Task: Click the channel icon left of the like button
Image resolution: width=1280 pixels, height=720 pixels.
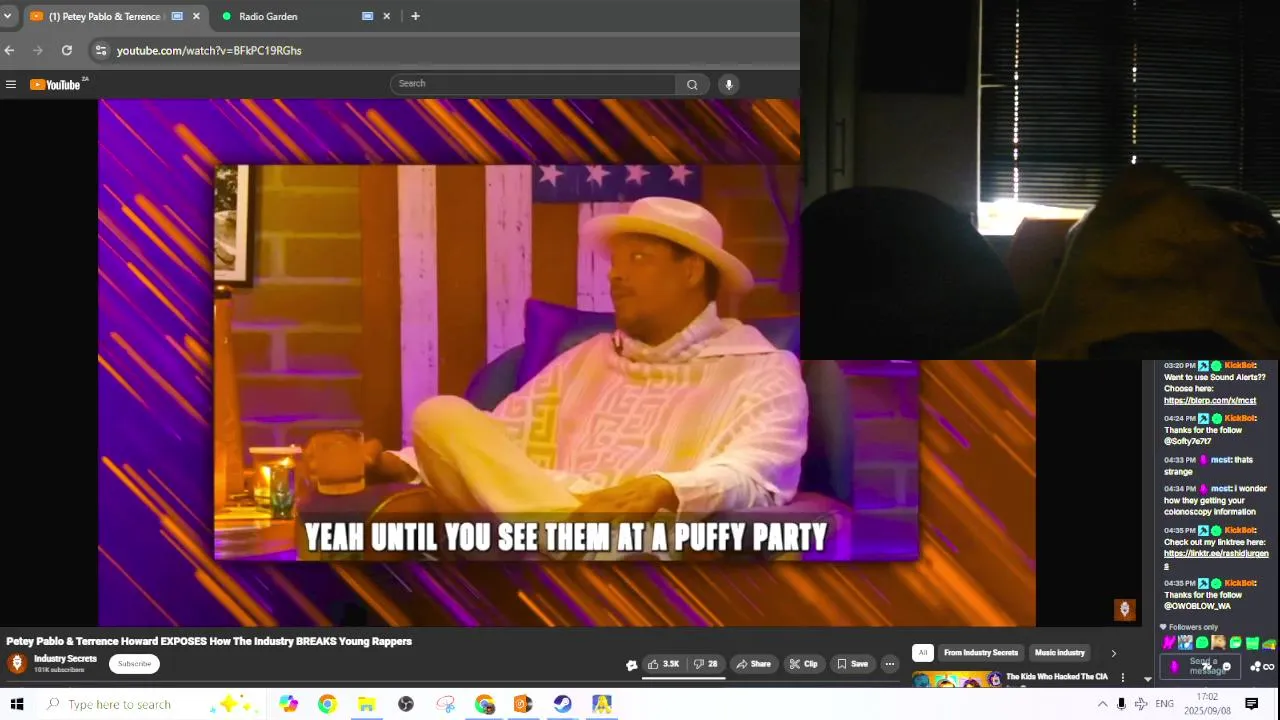Action: 631,665
